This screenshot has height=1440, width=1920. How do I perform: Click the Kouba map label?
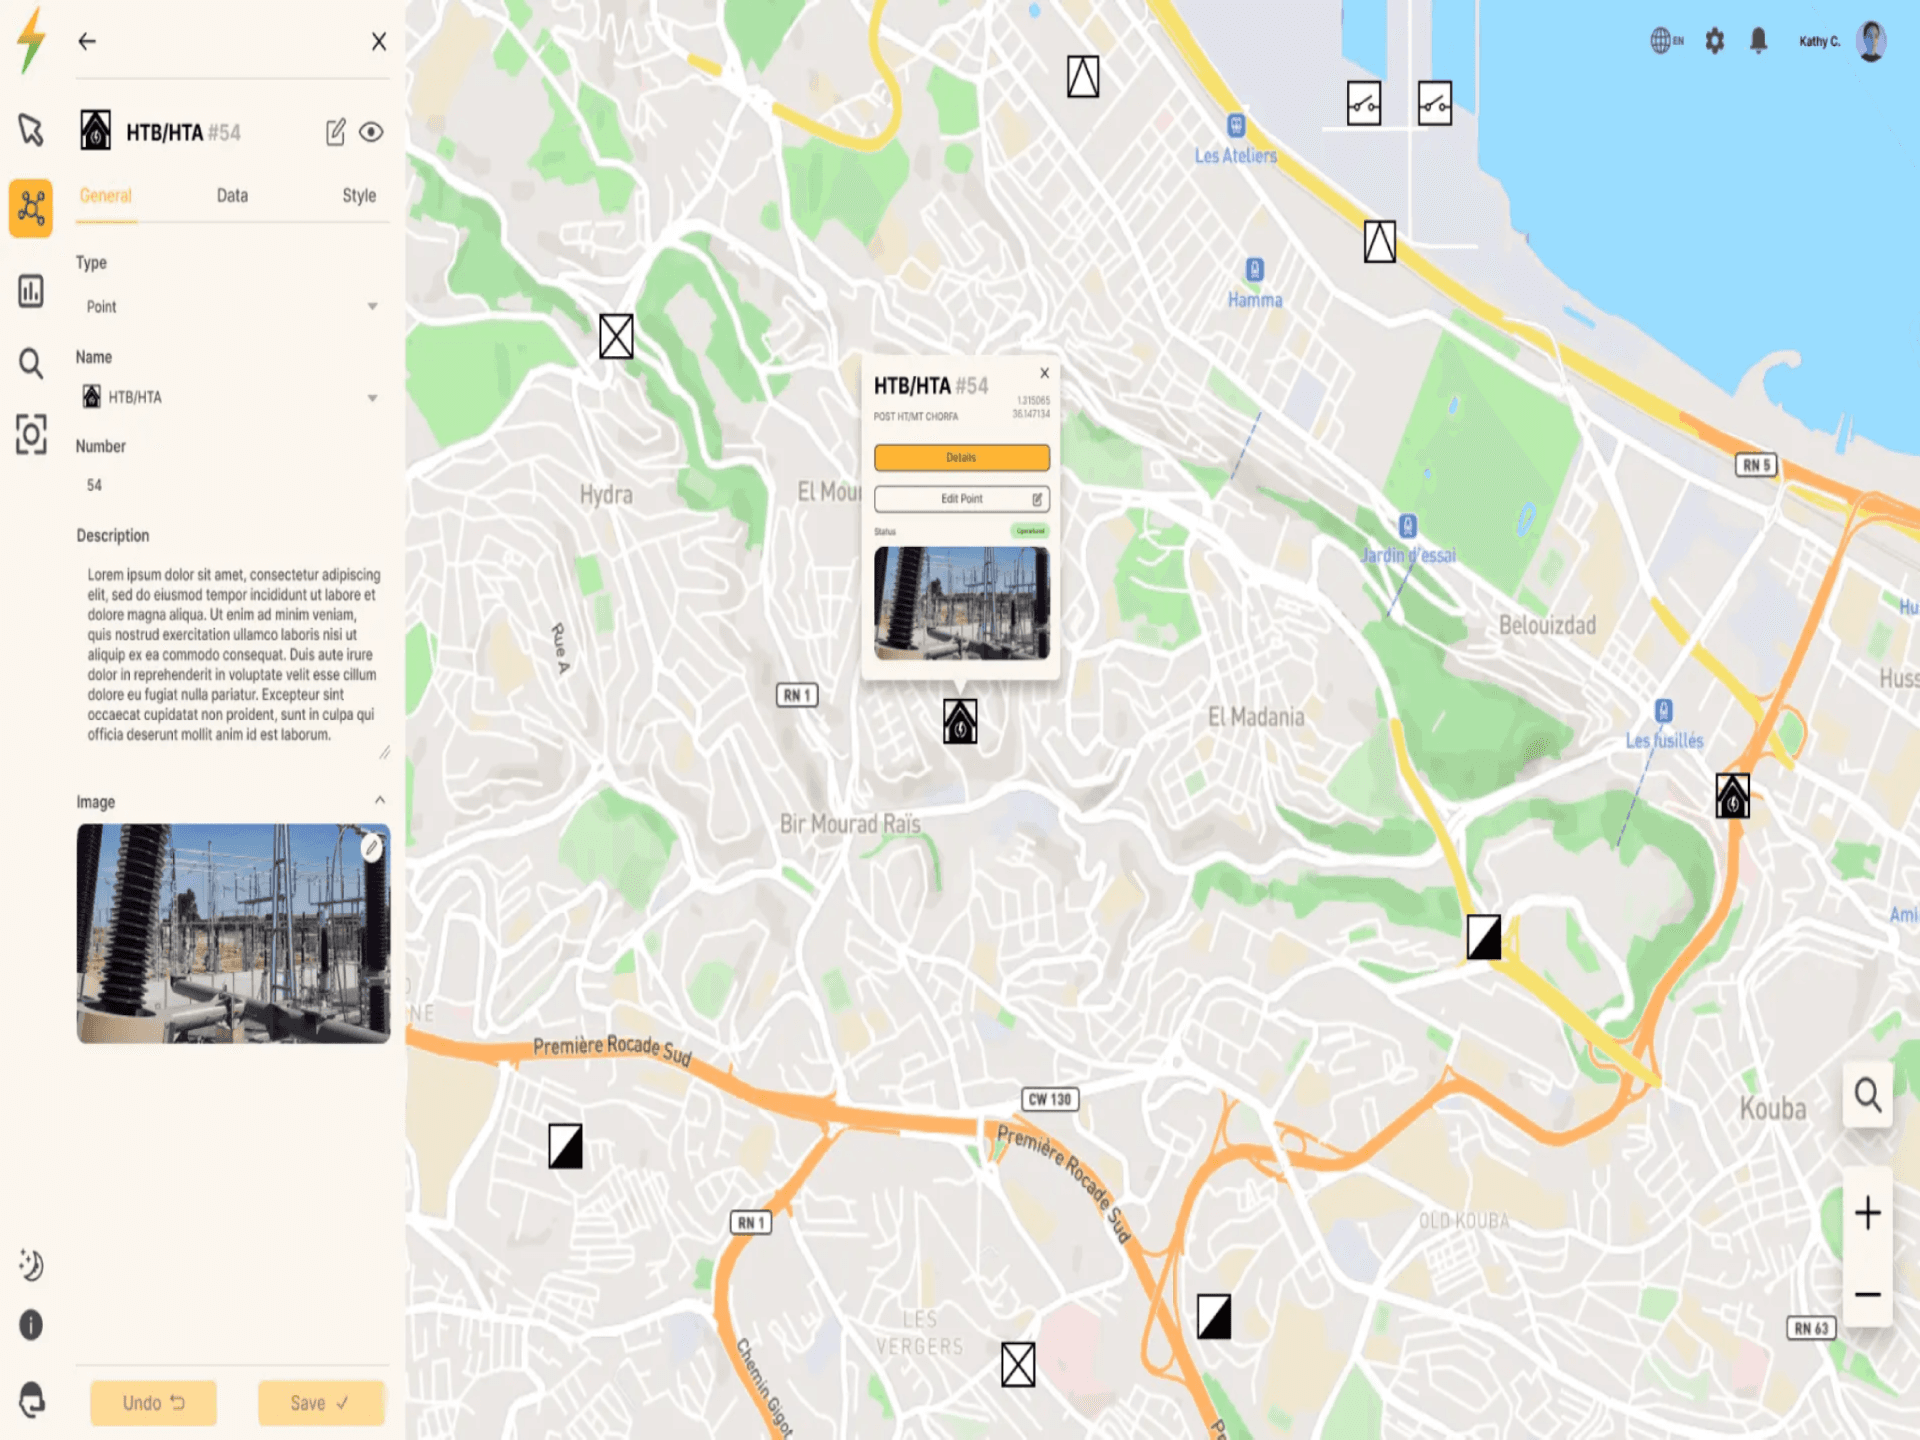tap(1773, 1109)
